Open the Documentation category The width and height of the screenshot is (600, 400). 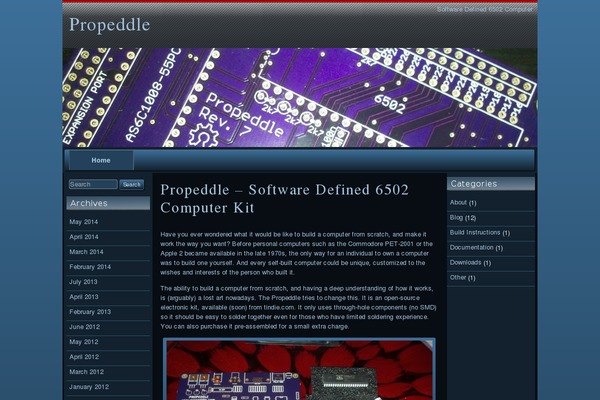pos(471,247)
